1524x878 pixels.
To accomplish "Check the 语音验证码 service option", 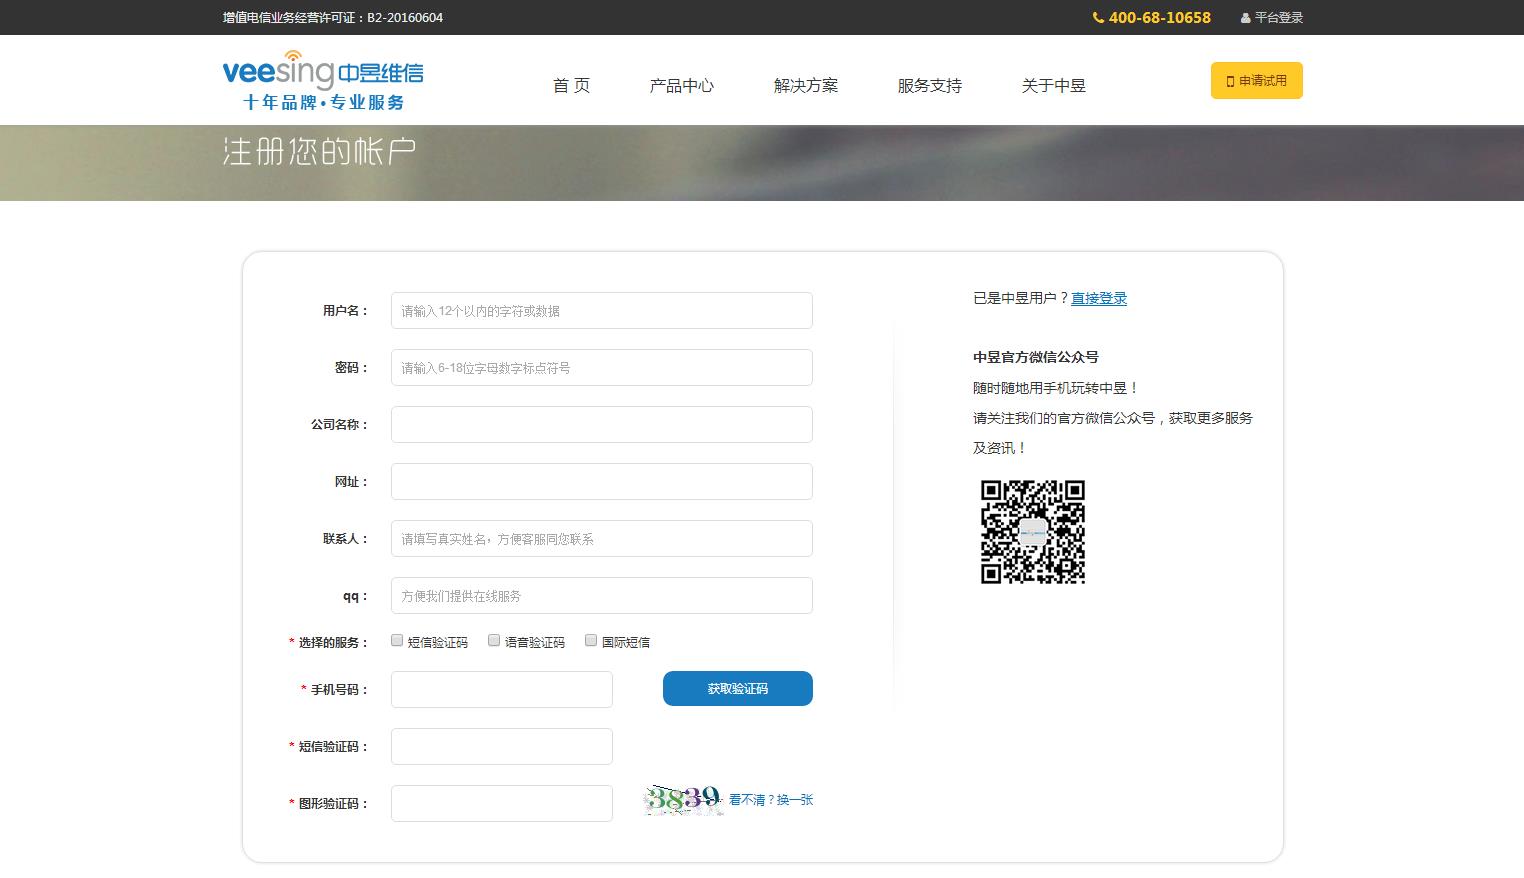I will tap(494, 641).
